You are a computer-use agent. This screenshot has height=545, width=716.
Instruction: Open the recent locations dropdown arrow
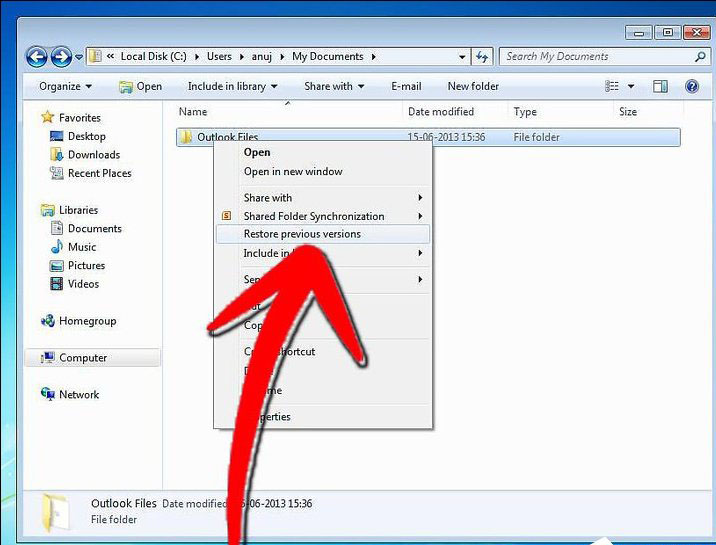79,57
